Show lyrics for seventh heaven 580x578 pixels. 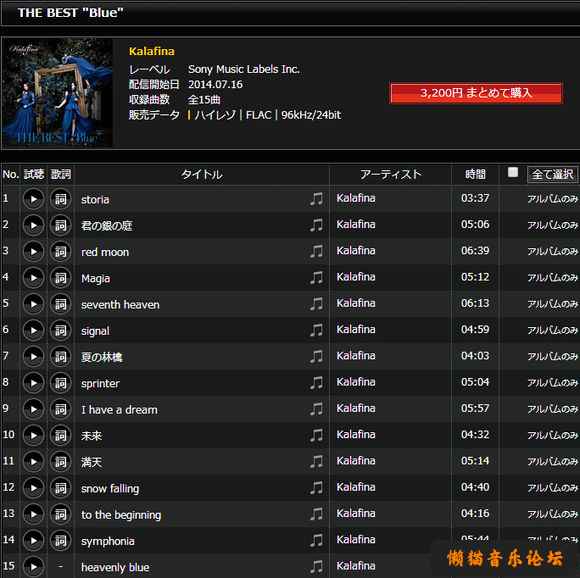coord(60,304)
